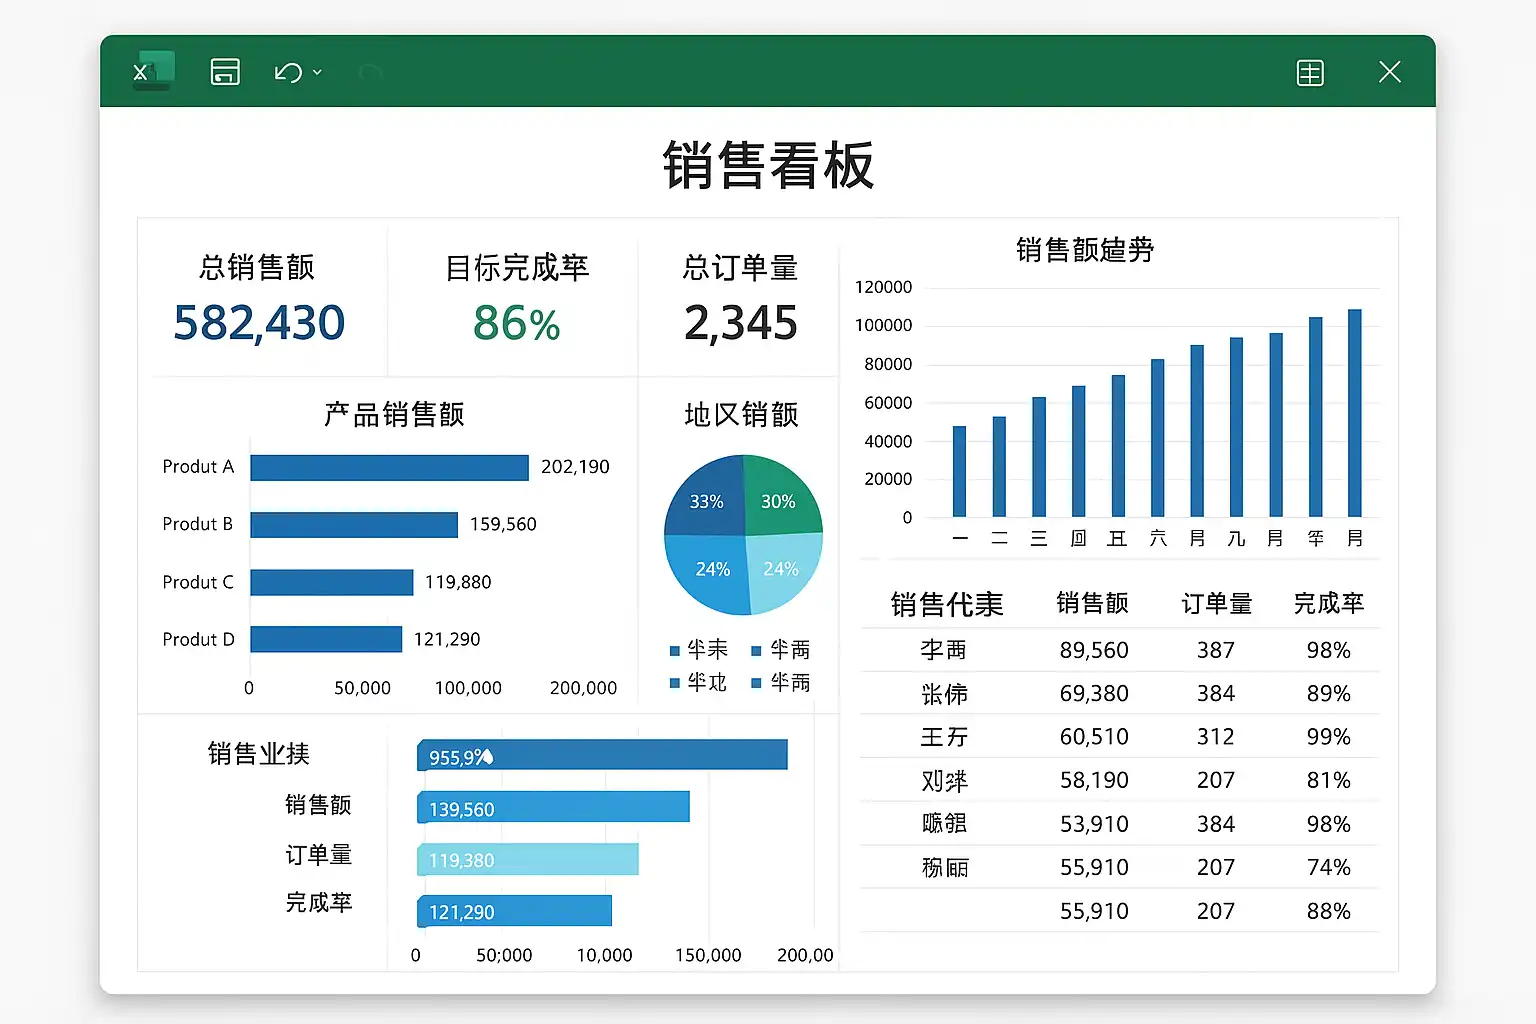Select the green 30% pie slice
The width and height of the screenshot is (1536, 1024).
tap(779, 498)
